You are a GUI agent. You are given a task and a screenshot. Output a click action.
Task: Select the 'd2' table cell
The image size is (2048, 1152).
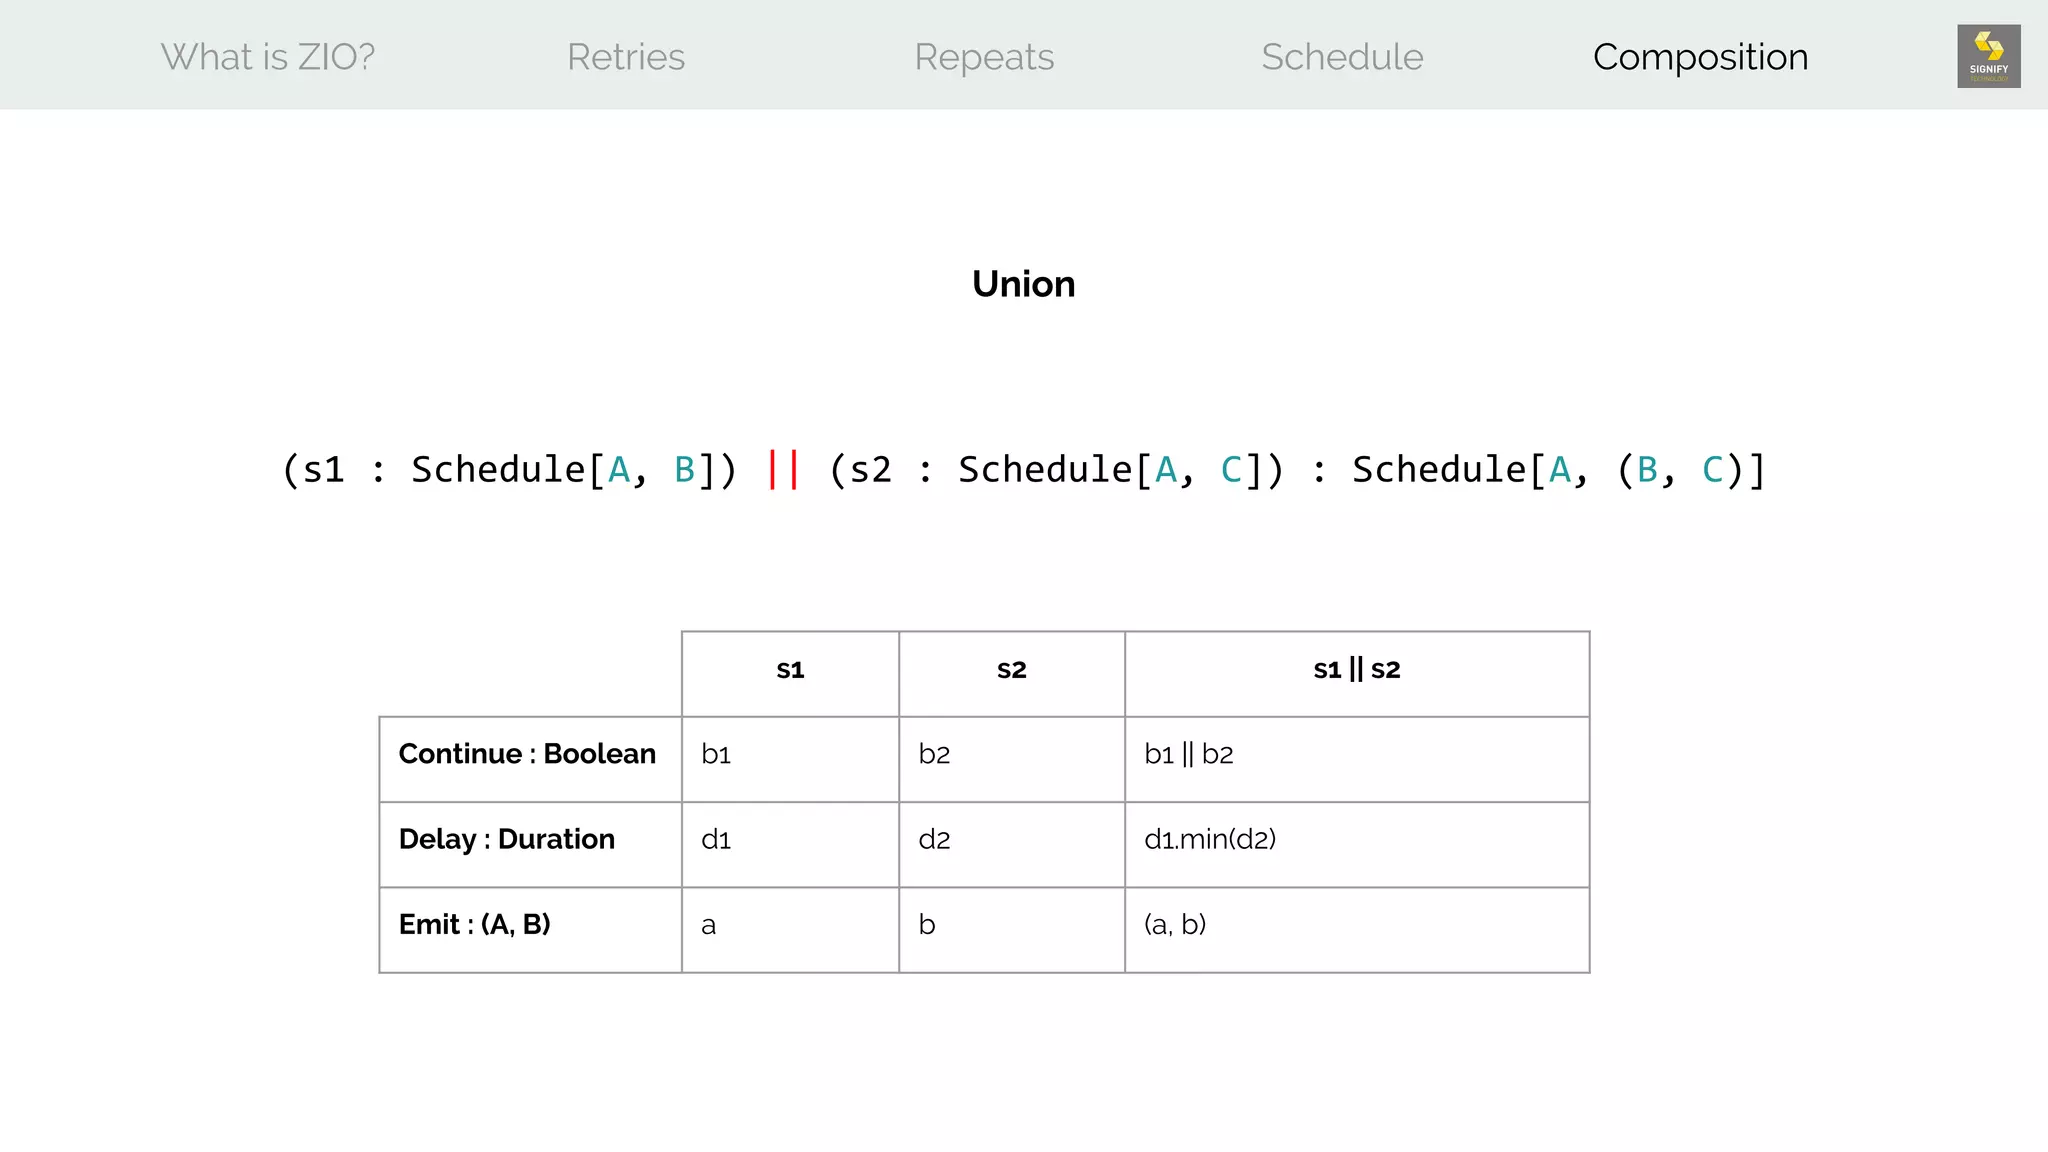[x=1012, y=844]
